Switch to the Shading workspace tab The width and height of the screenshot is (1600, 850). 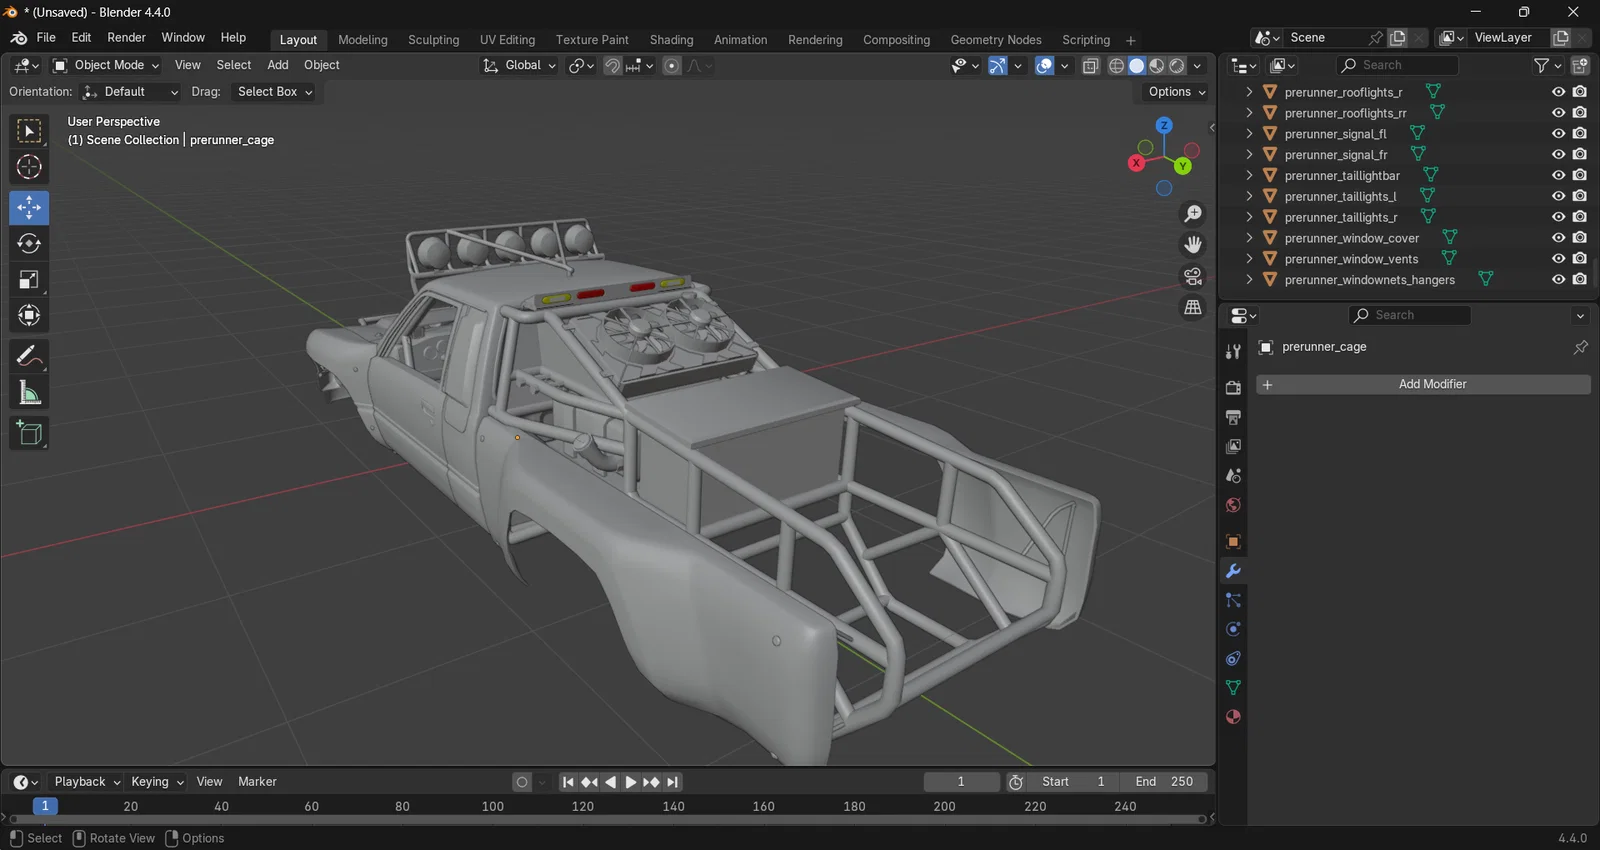point(671,40)
